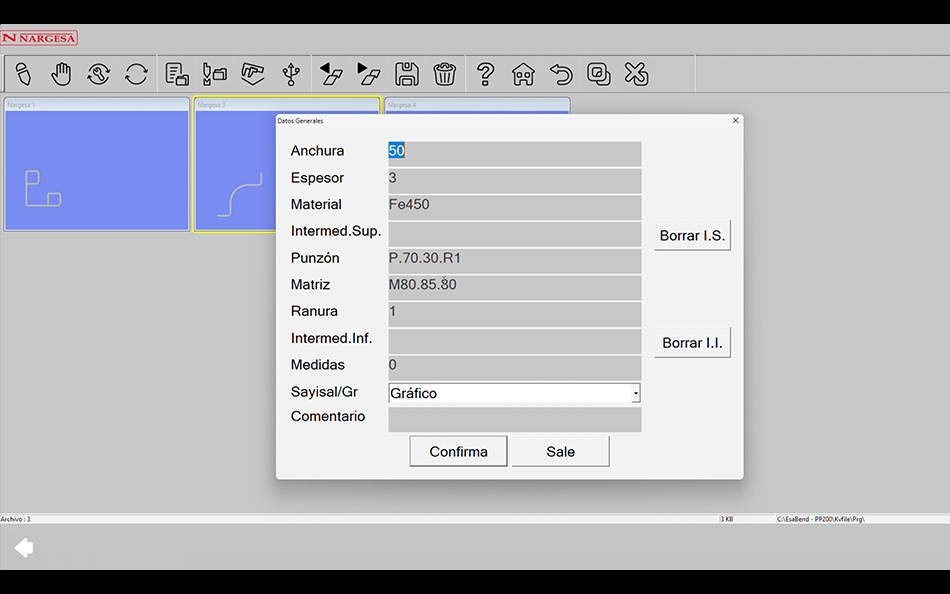The height and width of the screenshot is (594, 950).
Task: Click the Material field showing Fe450
Action: [514, 205]
